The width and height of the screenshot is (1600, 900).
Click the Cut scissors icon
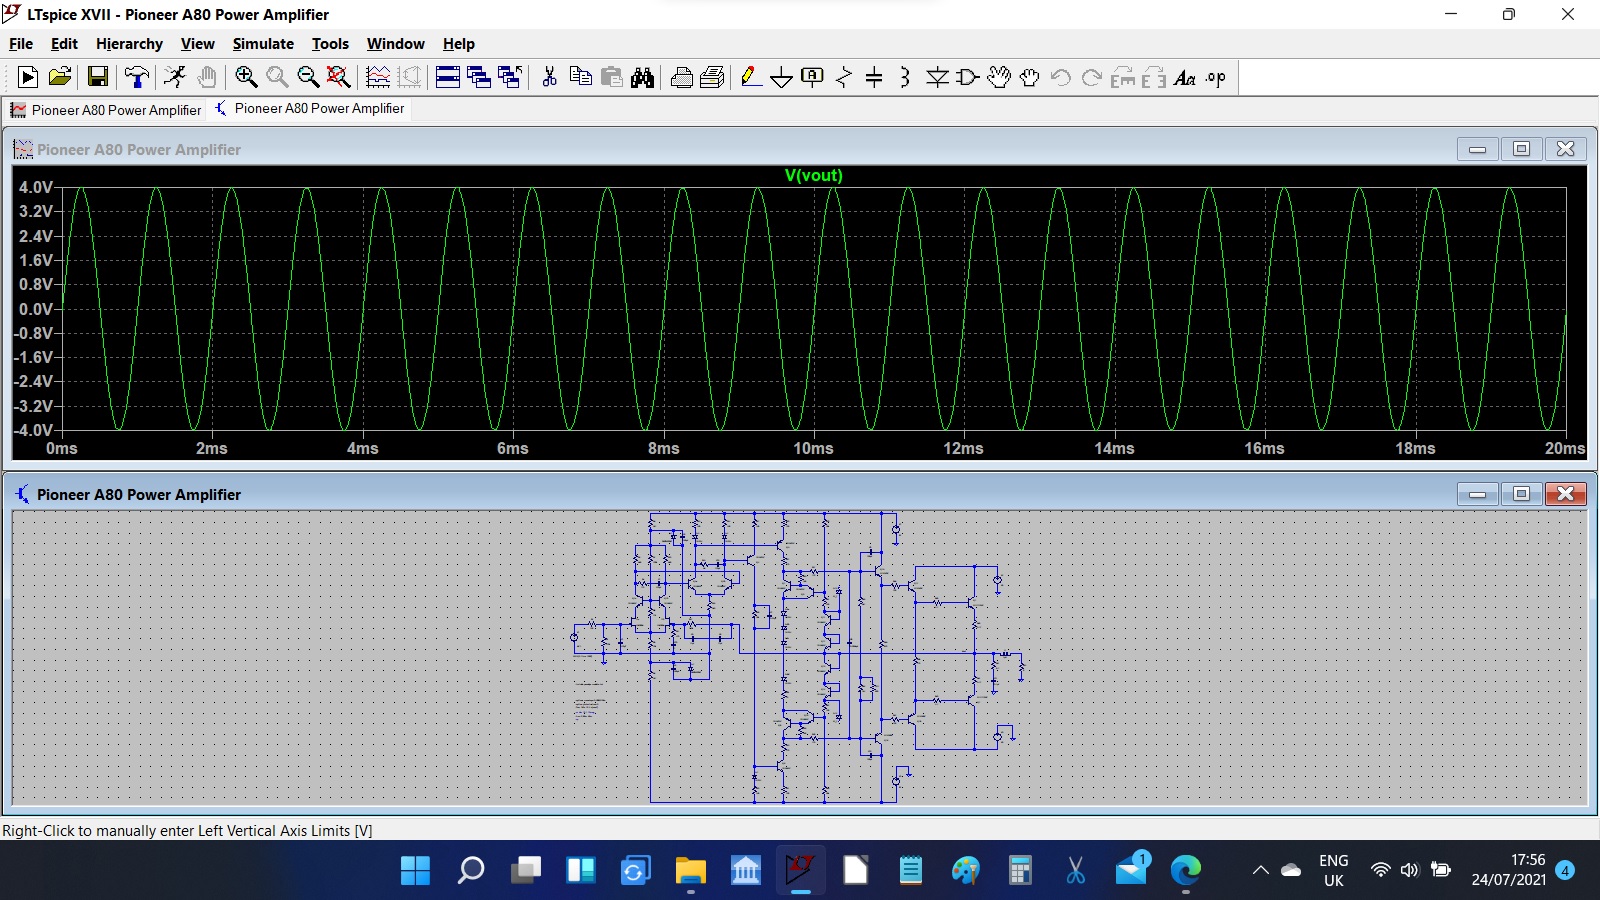coord(549,77)
